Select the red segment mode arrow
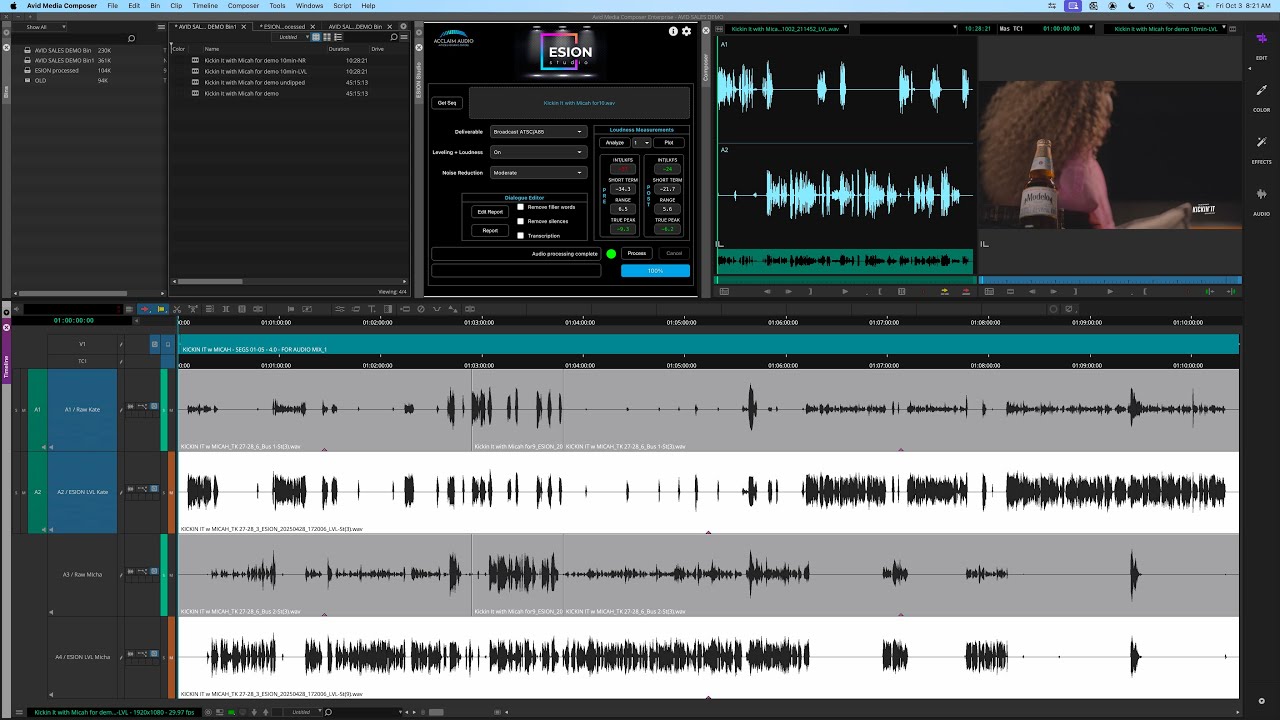 point(144,309)
